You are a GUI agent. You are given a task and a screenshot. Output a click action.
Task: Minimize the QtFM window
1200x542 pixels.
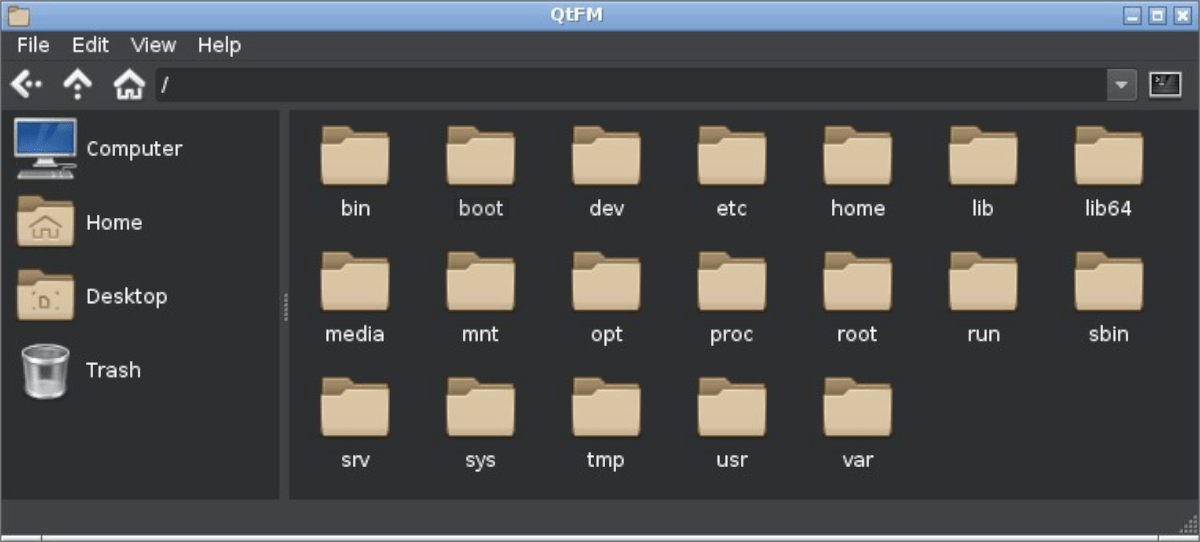tap(1133, 16)
